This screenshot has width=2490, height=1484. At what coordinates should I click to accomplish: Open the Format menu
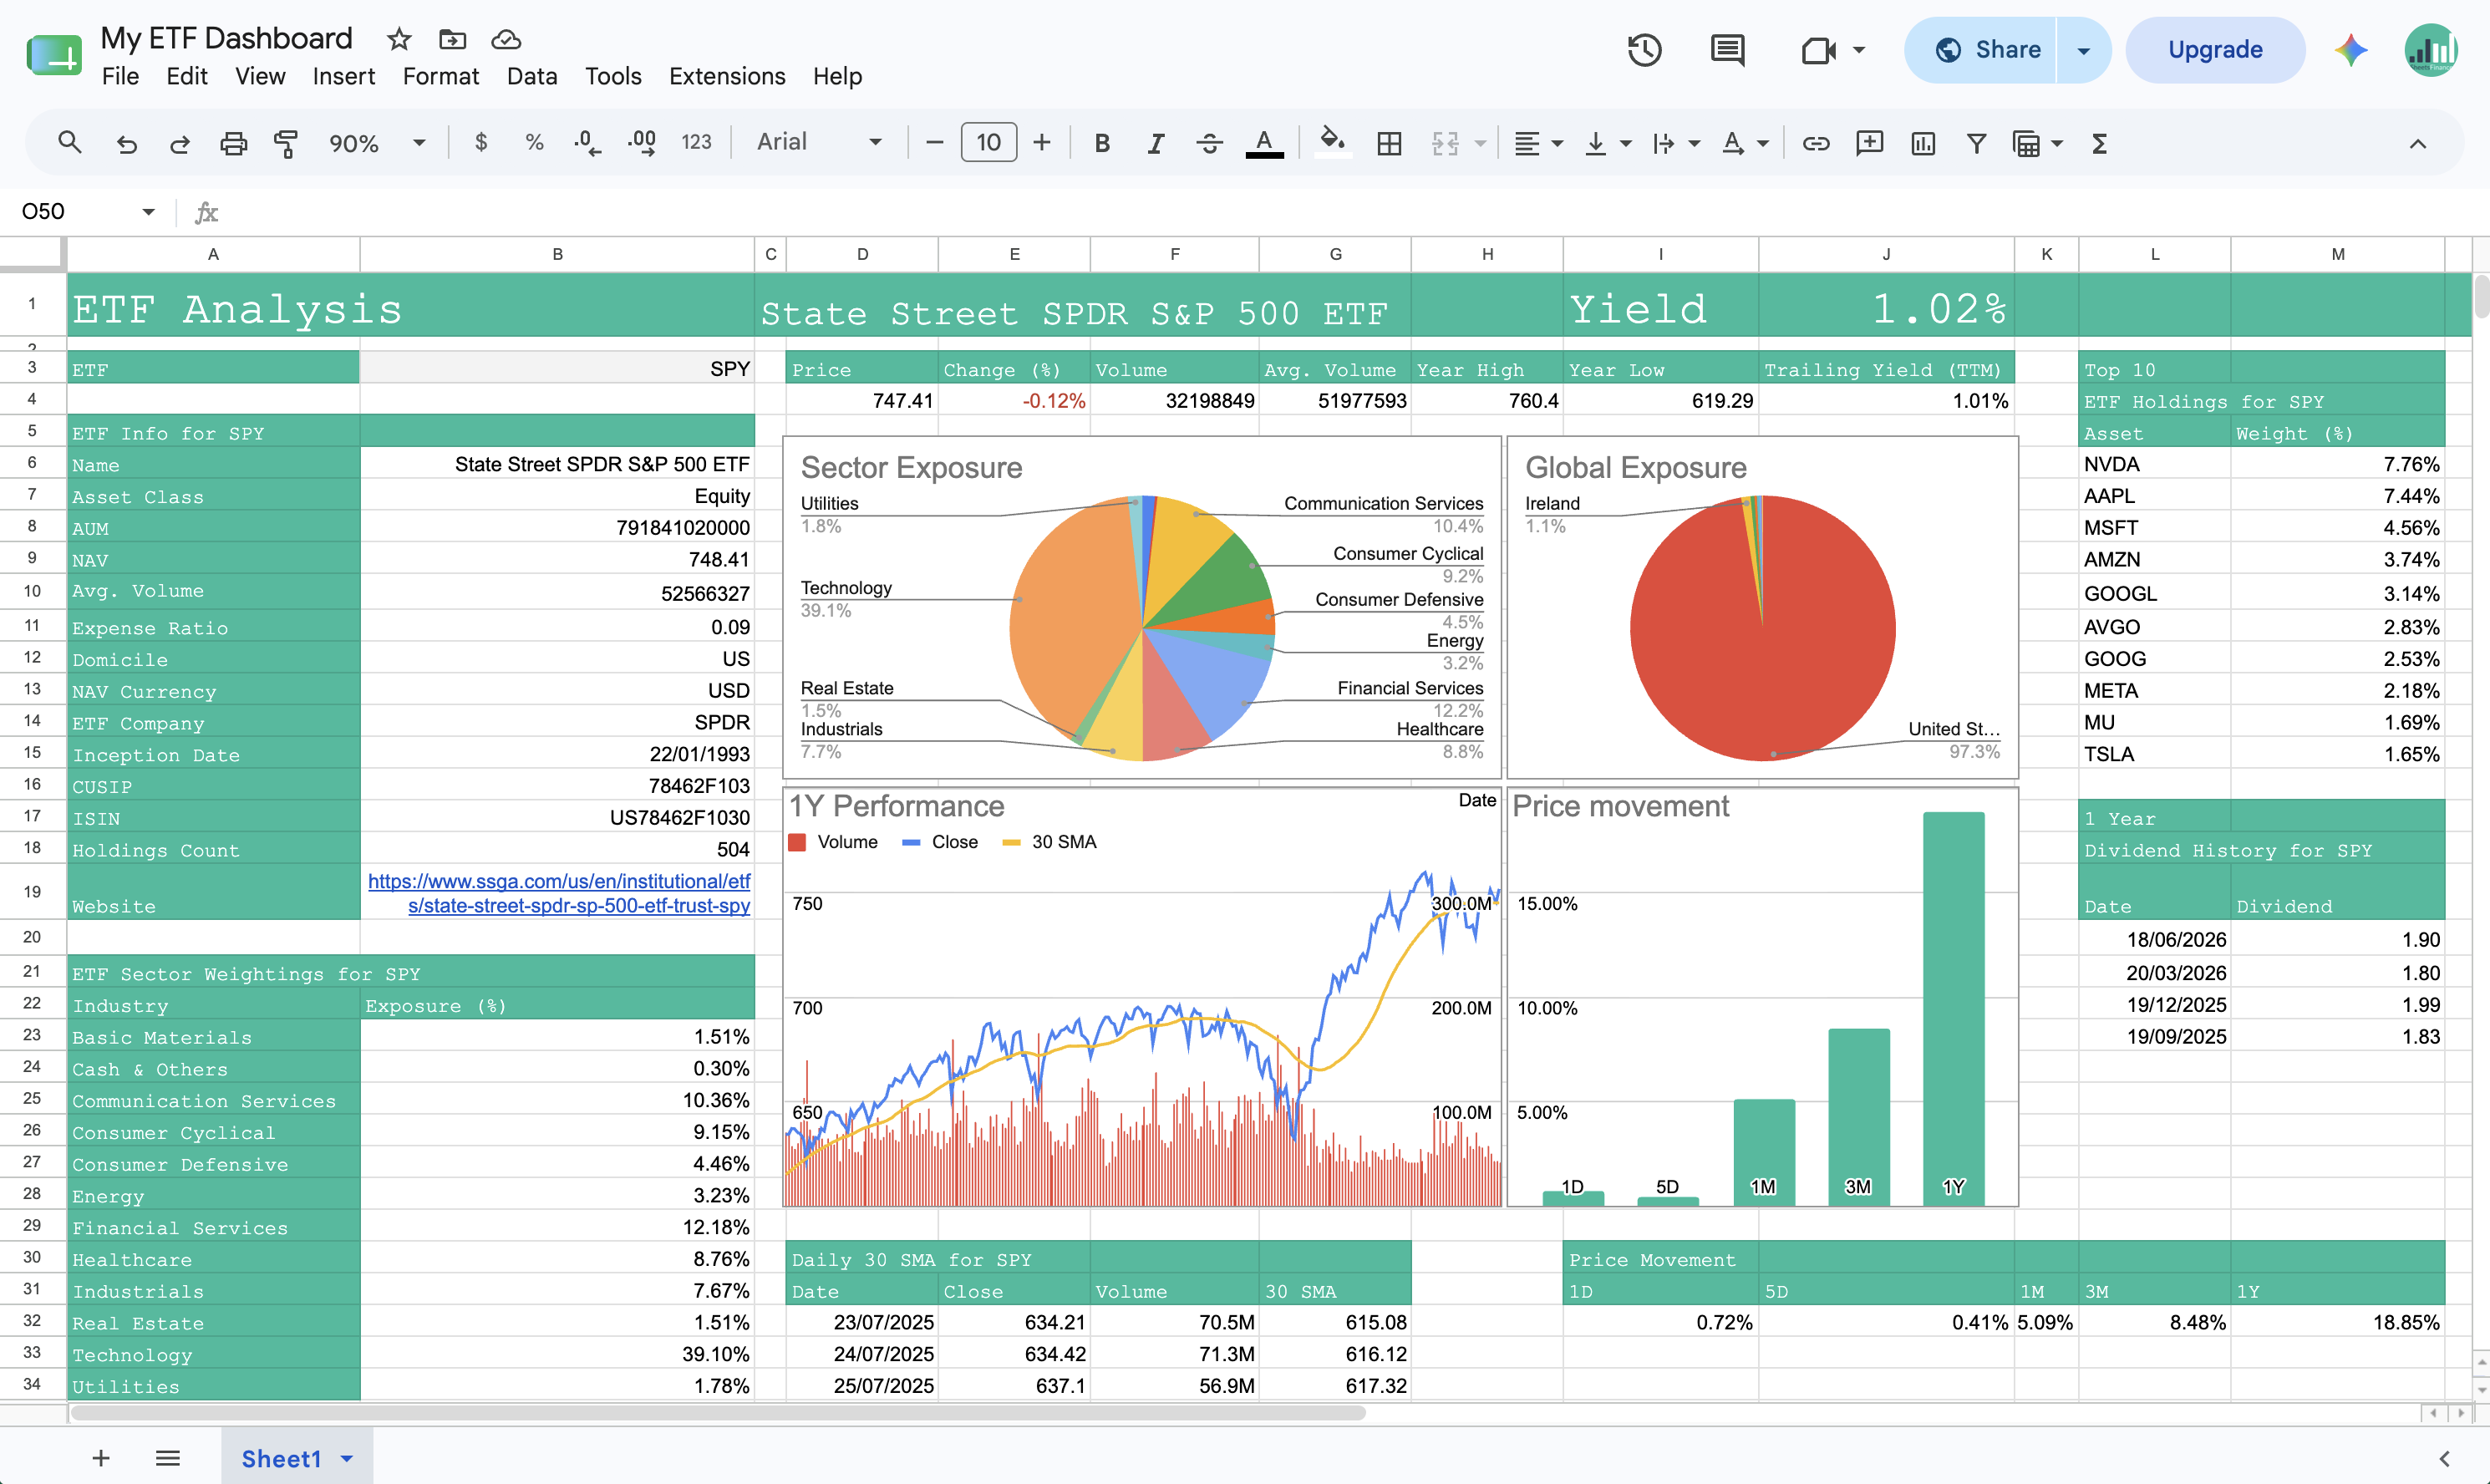click(441, 76)
